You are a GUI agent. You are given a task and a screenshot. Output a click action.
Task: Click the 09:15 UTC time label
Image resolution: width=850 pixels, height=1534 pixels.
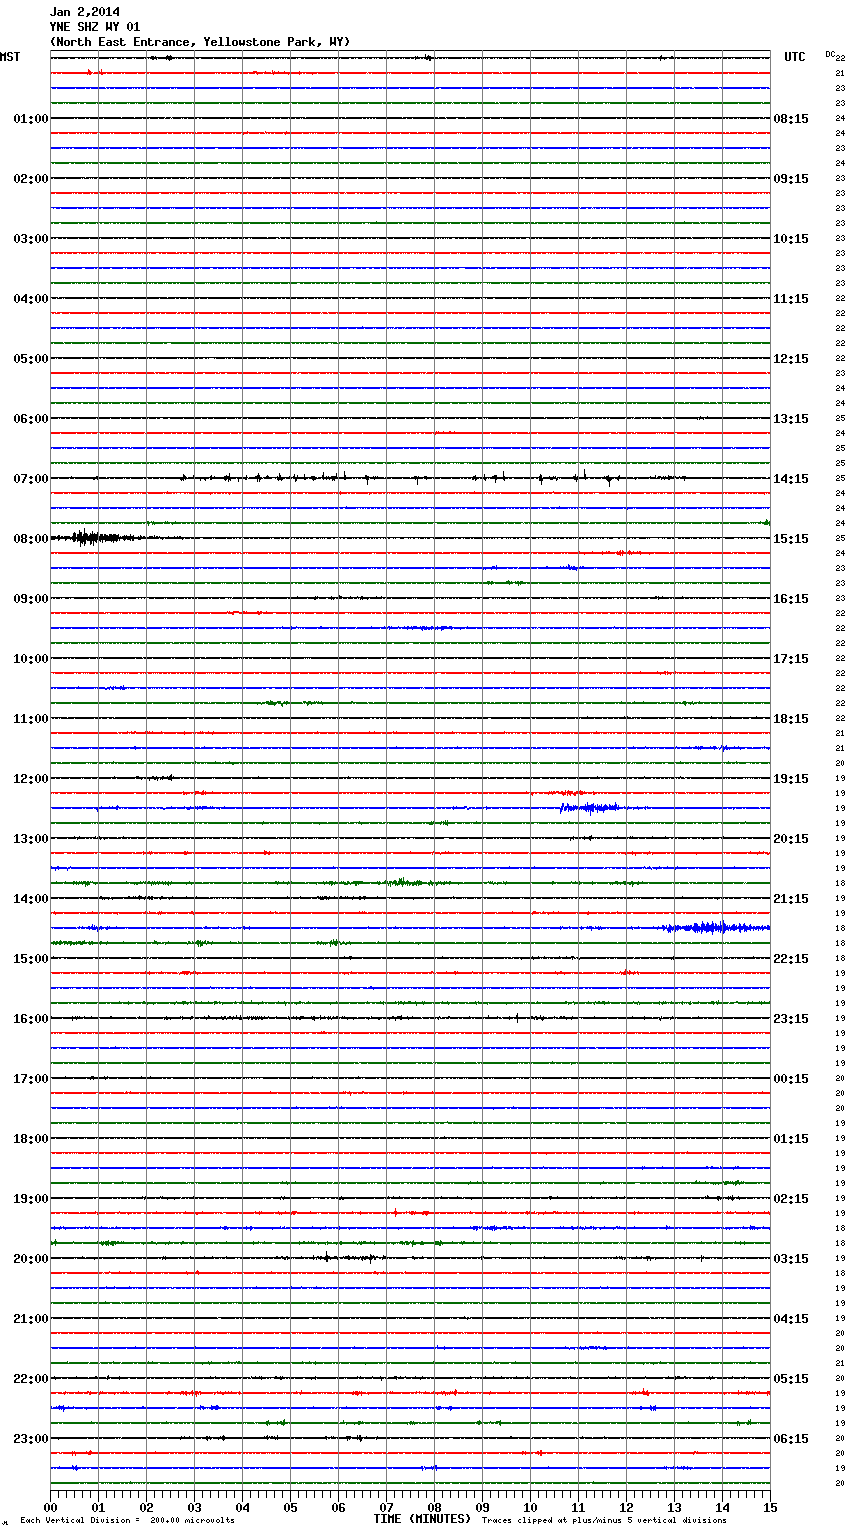pyautogui.click(x=791, y=179)
